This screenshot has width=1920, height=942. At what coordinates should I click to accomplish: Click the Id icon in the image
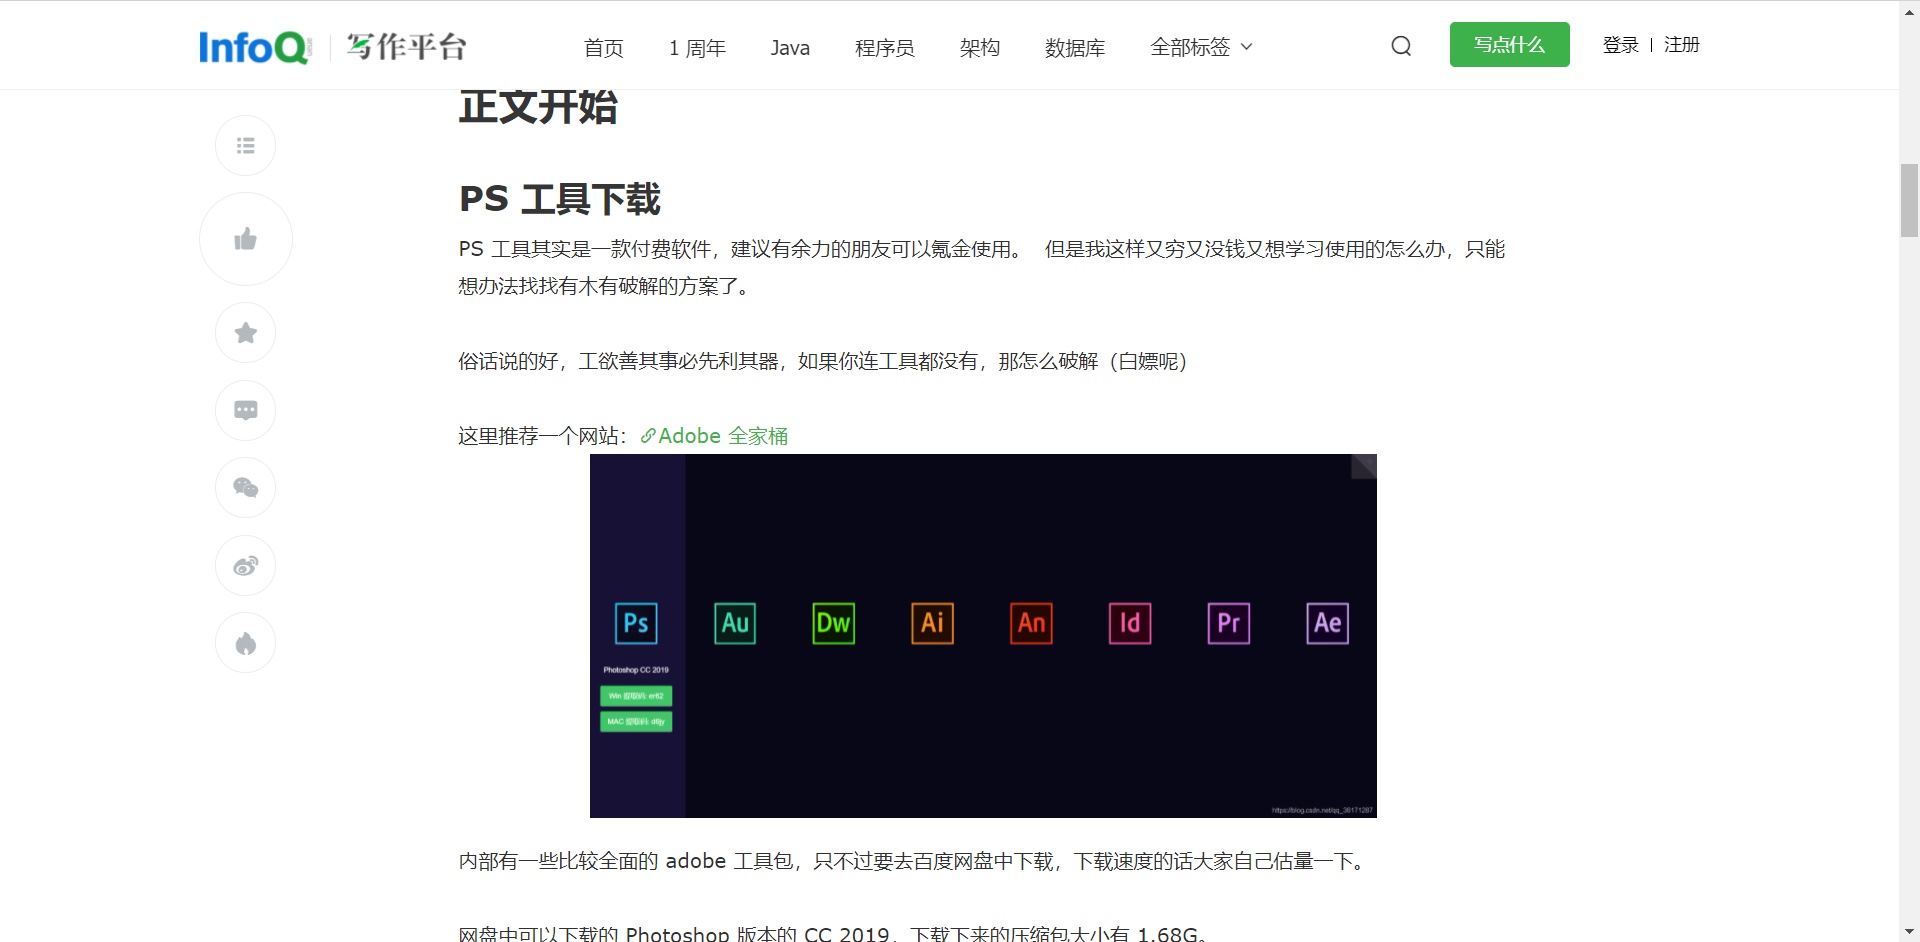1130,623
